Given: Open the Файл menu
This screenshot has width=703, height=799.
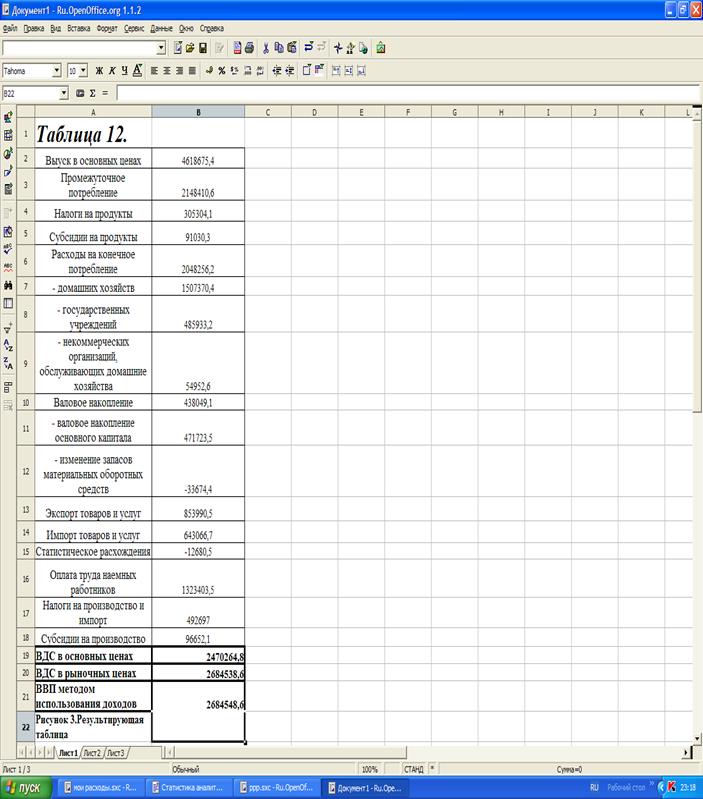Looking at the screenshot, I should click(x=10, y=29).
